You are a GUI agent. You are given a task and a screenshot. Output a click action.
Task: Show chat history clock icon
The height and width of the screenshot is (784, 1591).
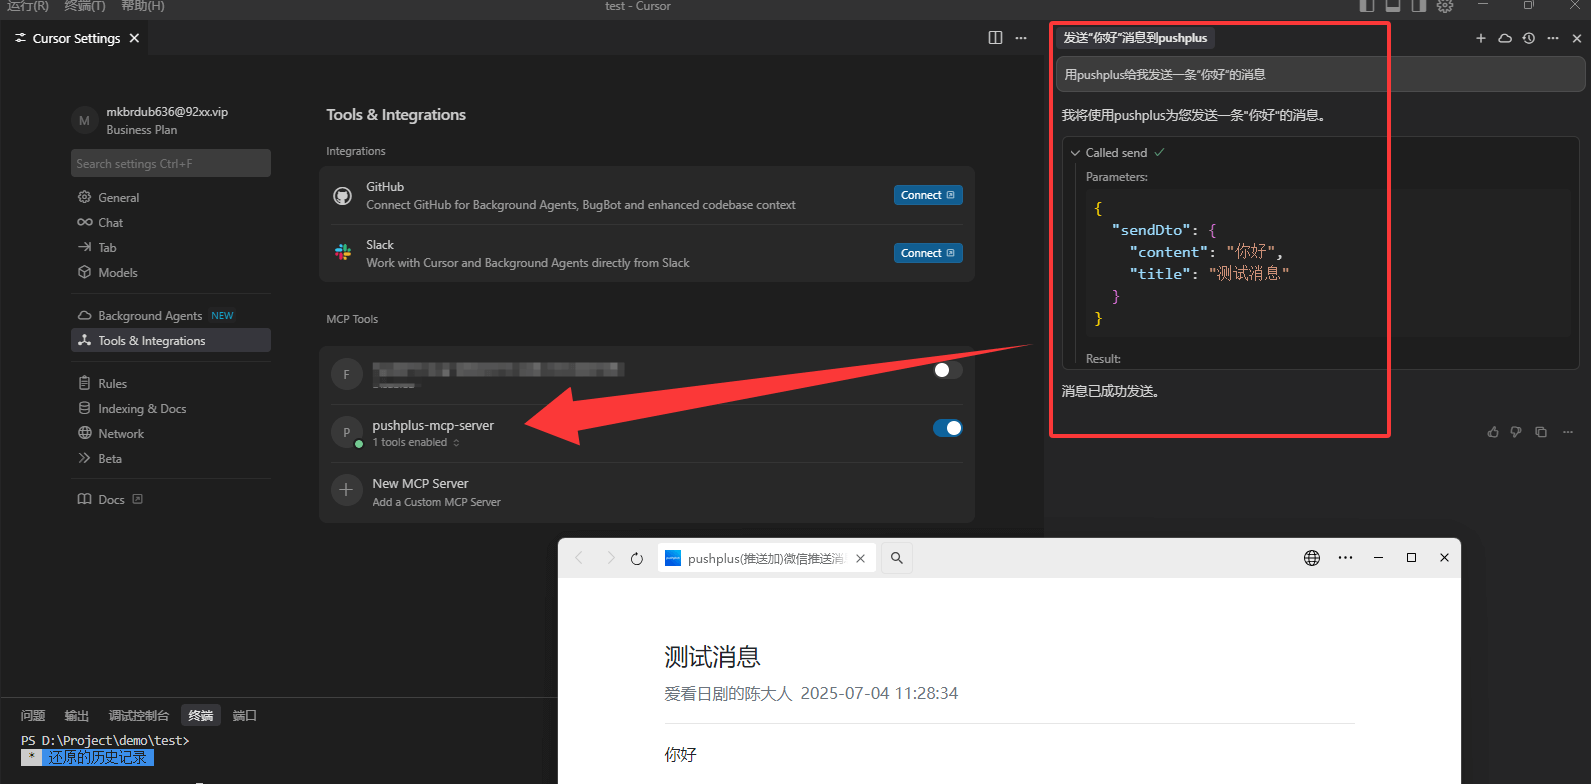(1529, 38)
